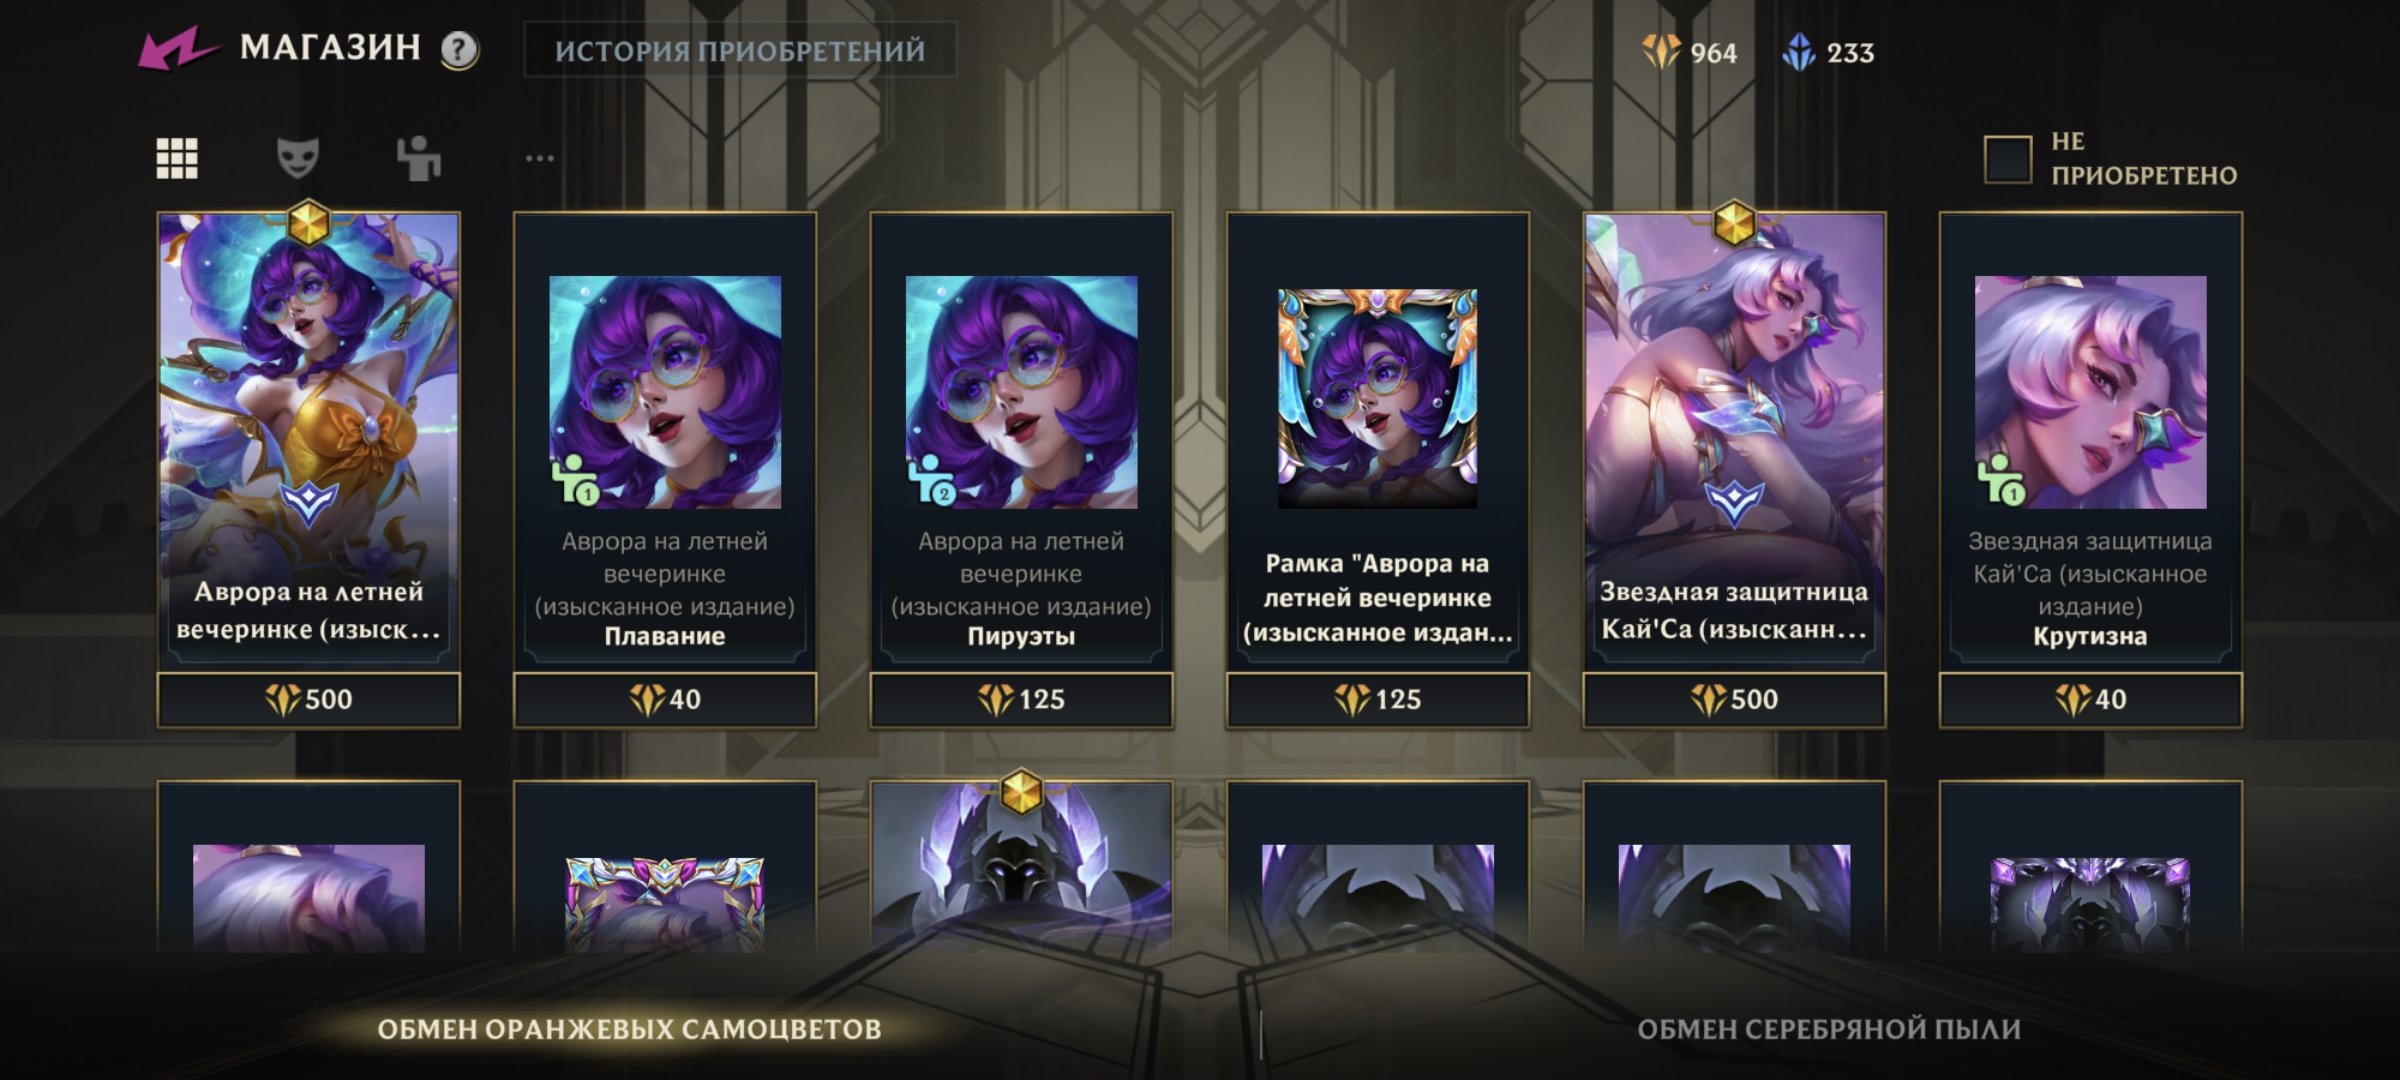Switch to «Обмен серебряной пыли» tab
This screenshot has width=2400, height=1080.
pyautogui.click(x=1829, y=1029)
